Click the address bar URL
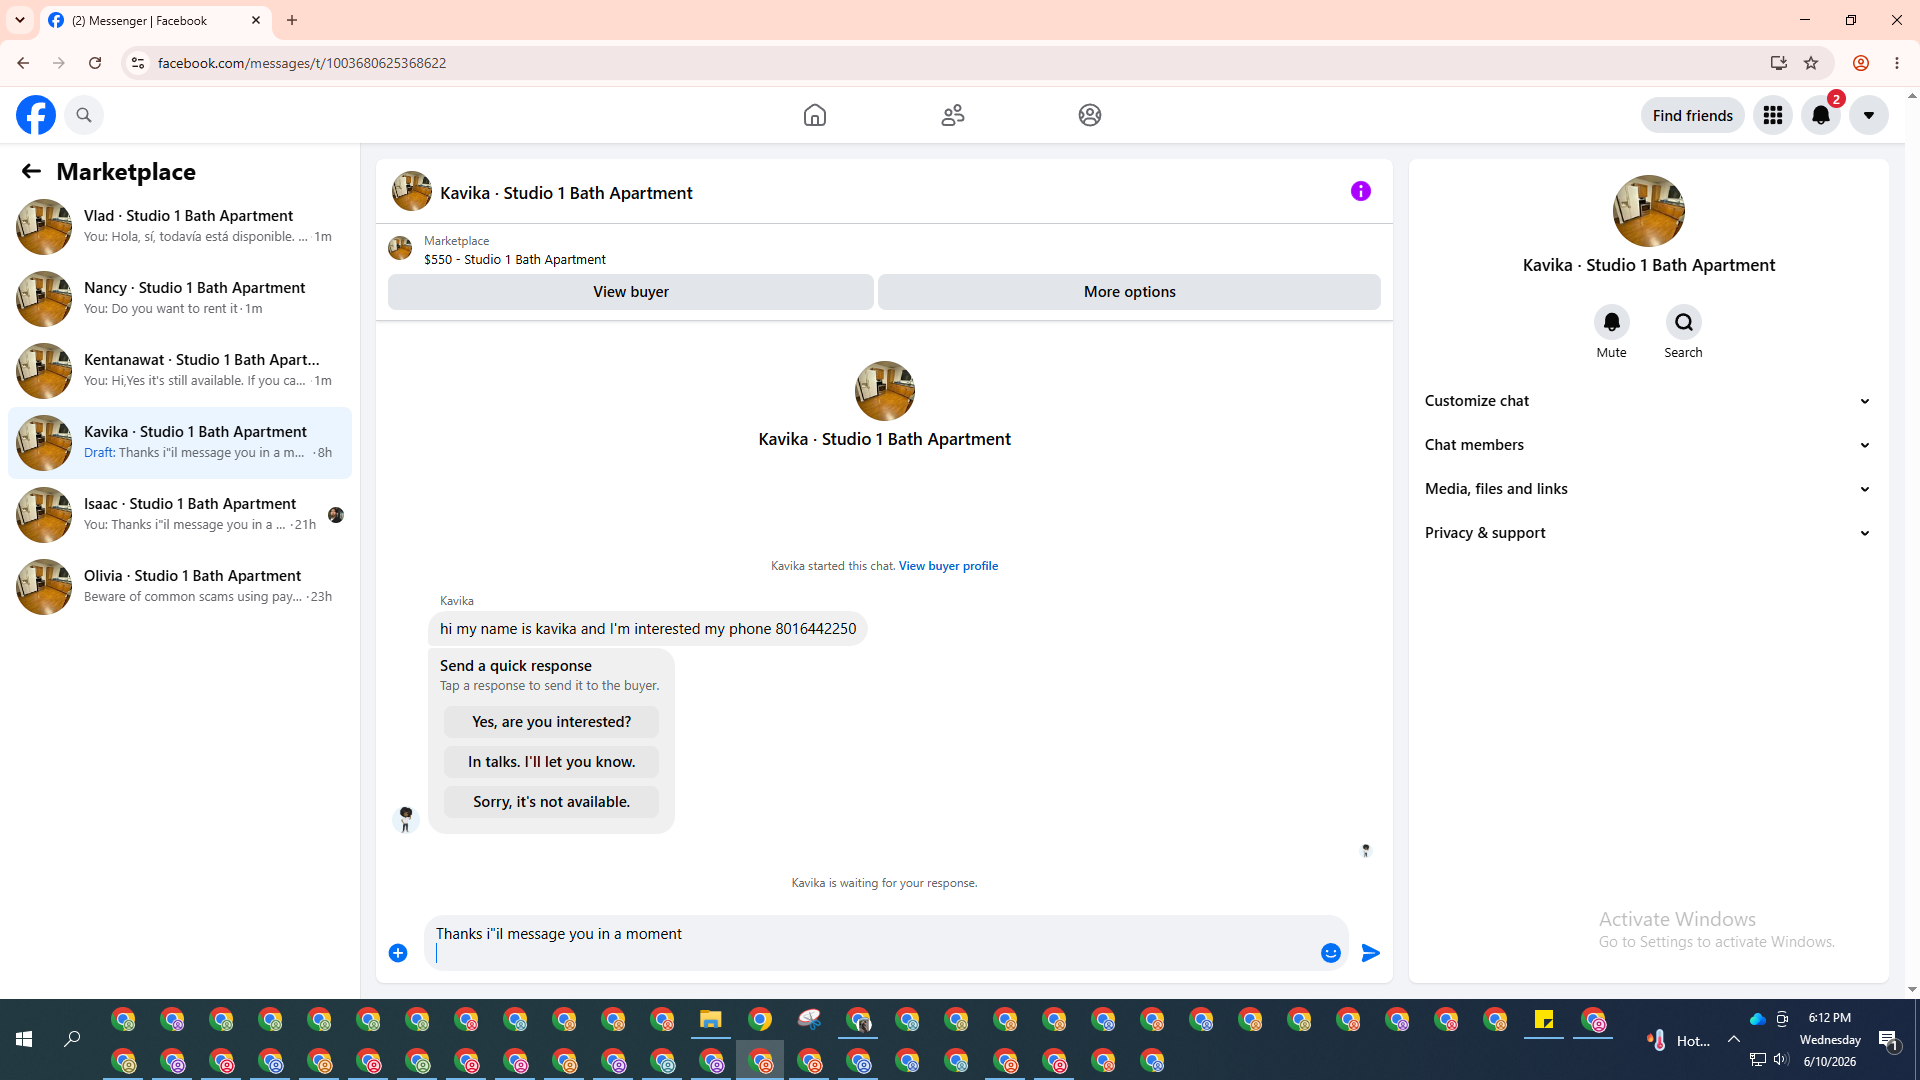The width and height of the screenshot is (1920, 1080). click(302, 63)
